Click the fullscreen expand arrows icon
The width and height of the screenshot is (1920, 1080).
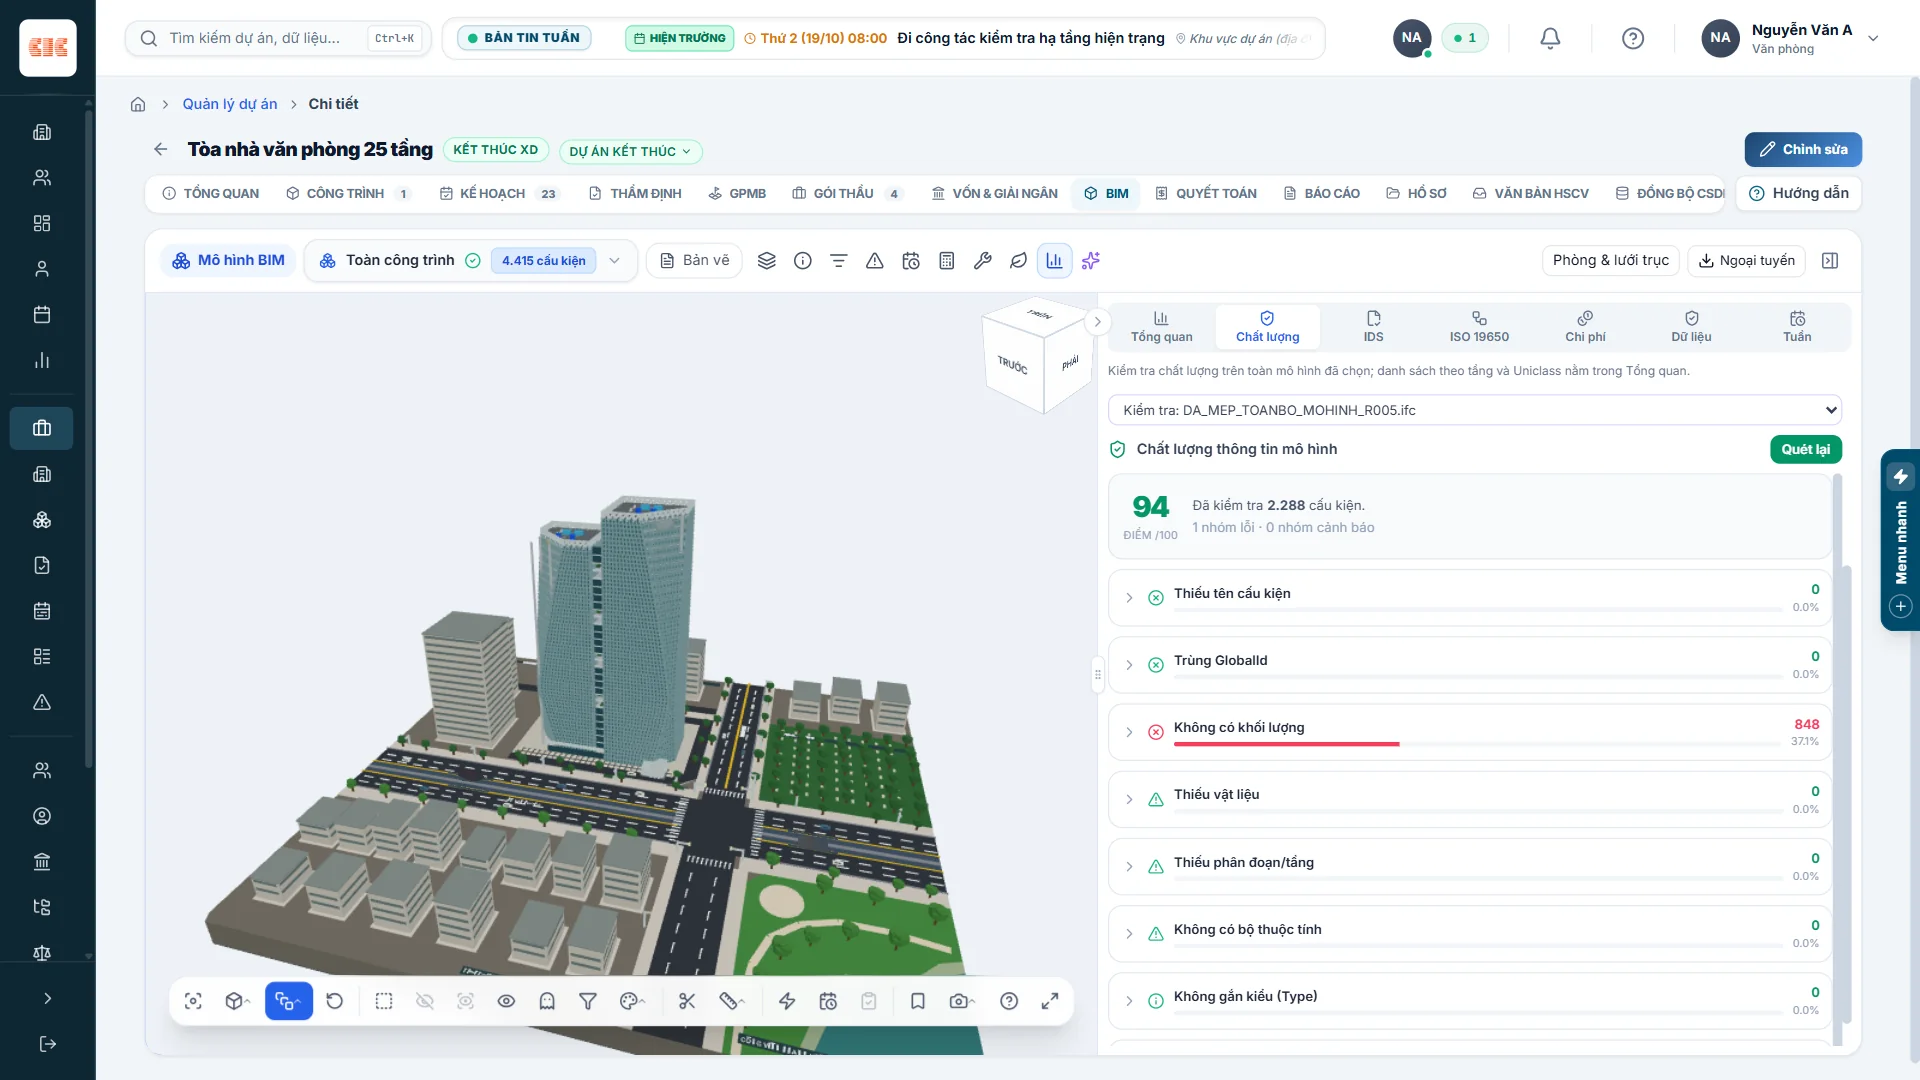[1050, 1001]
